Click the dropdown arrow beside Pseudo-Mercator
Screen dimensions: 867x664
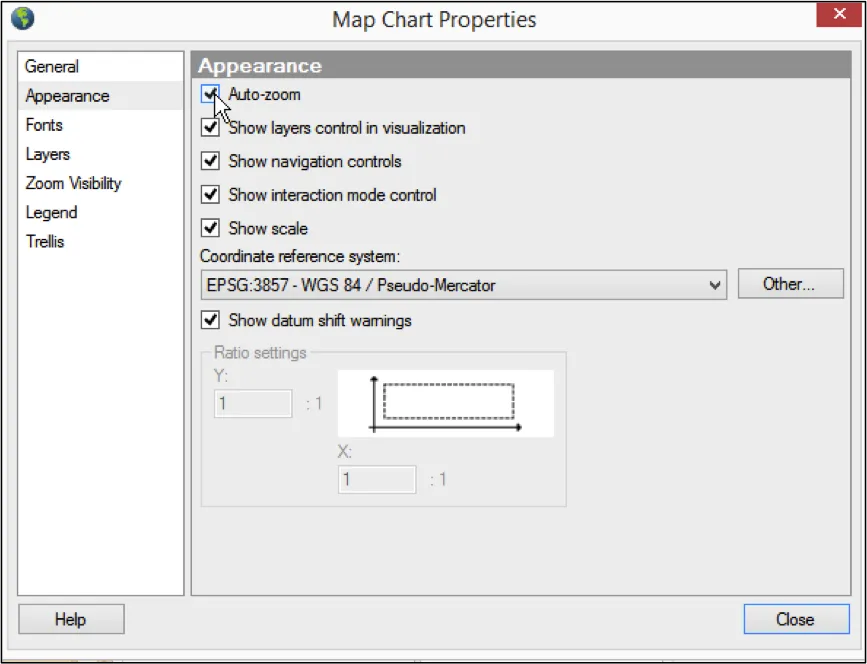pos(715,285)
